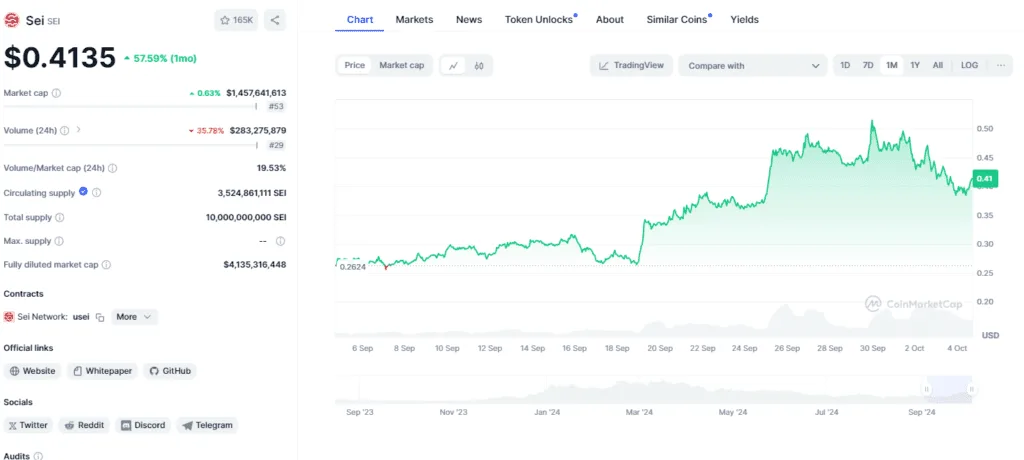Open Market cap info tooltip icon
1024x460 pixels.
(56, 93)
